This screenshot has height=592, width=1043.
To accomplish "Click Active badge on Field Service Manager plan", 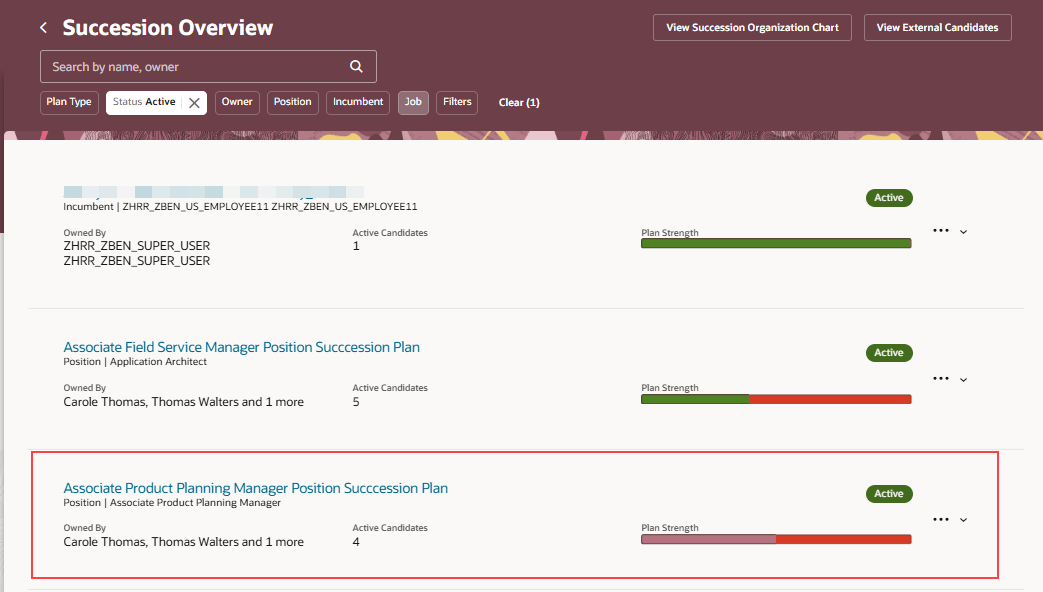I will pyautogui.click(x=889, y=353).
